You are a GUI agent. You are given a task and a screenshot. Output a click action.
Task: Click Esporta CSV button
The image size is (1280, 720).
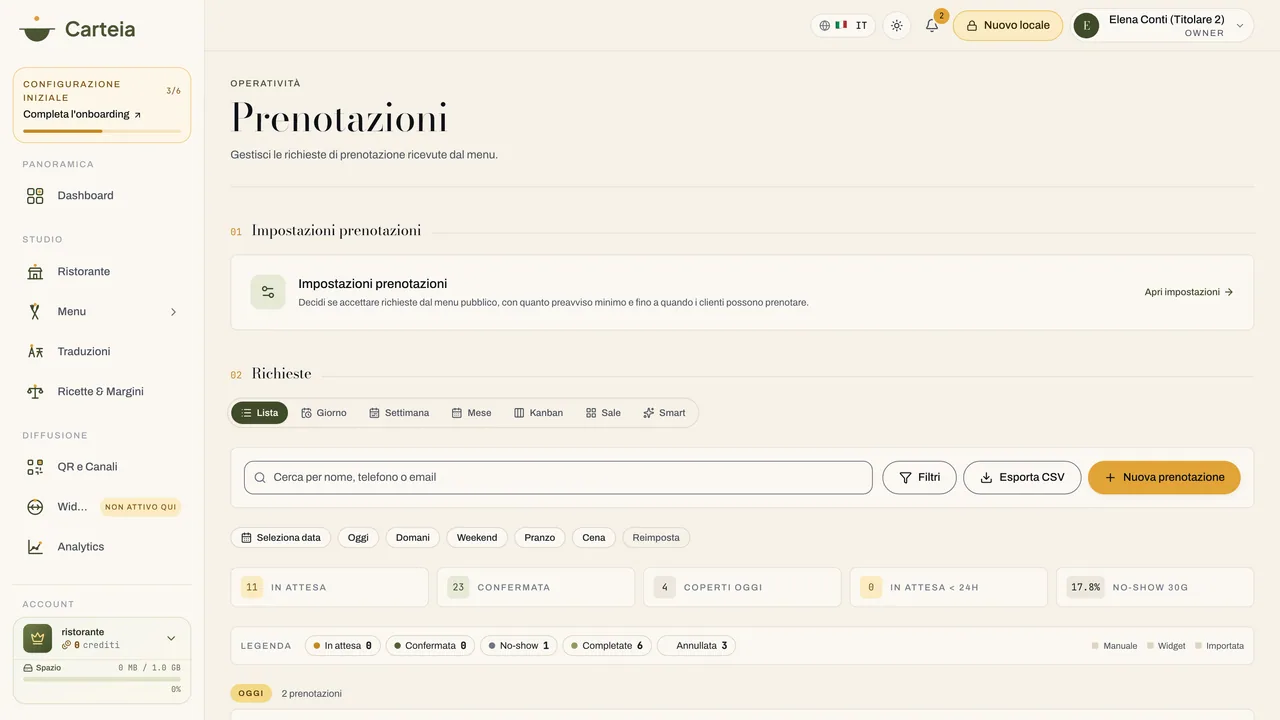1022,478
